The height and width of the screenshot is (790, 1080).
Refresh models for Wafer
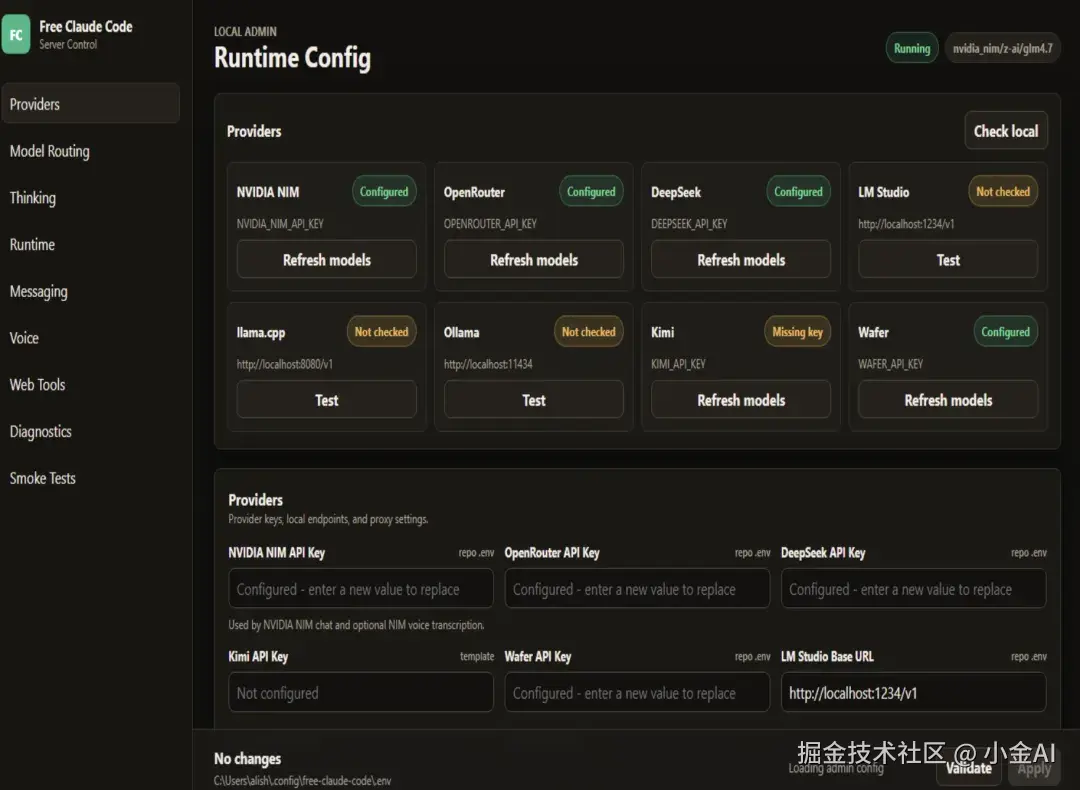coord(948,400)
